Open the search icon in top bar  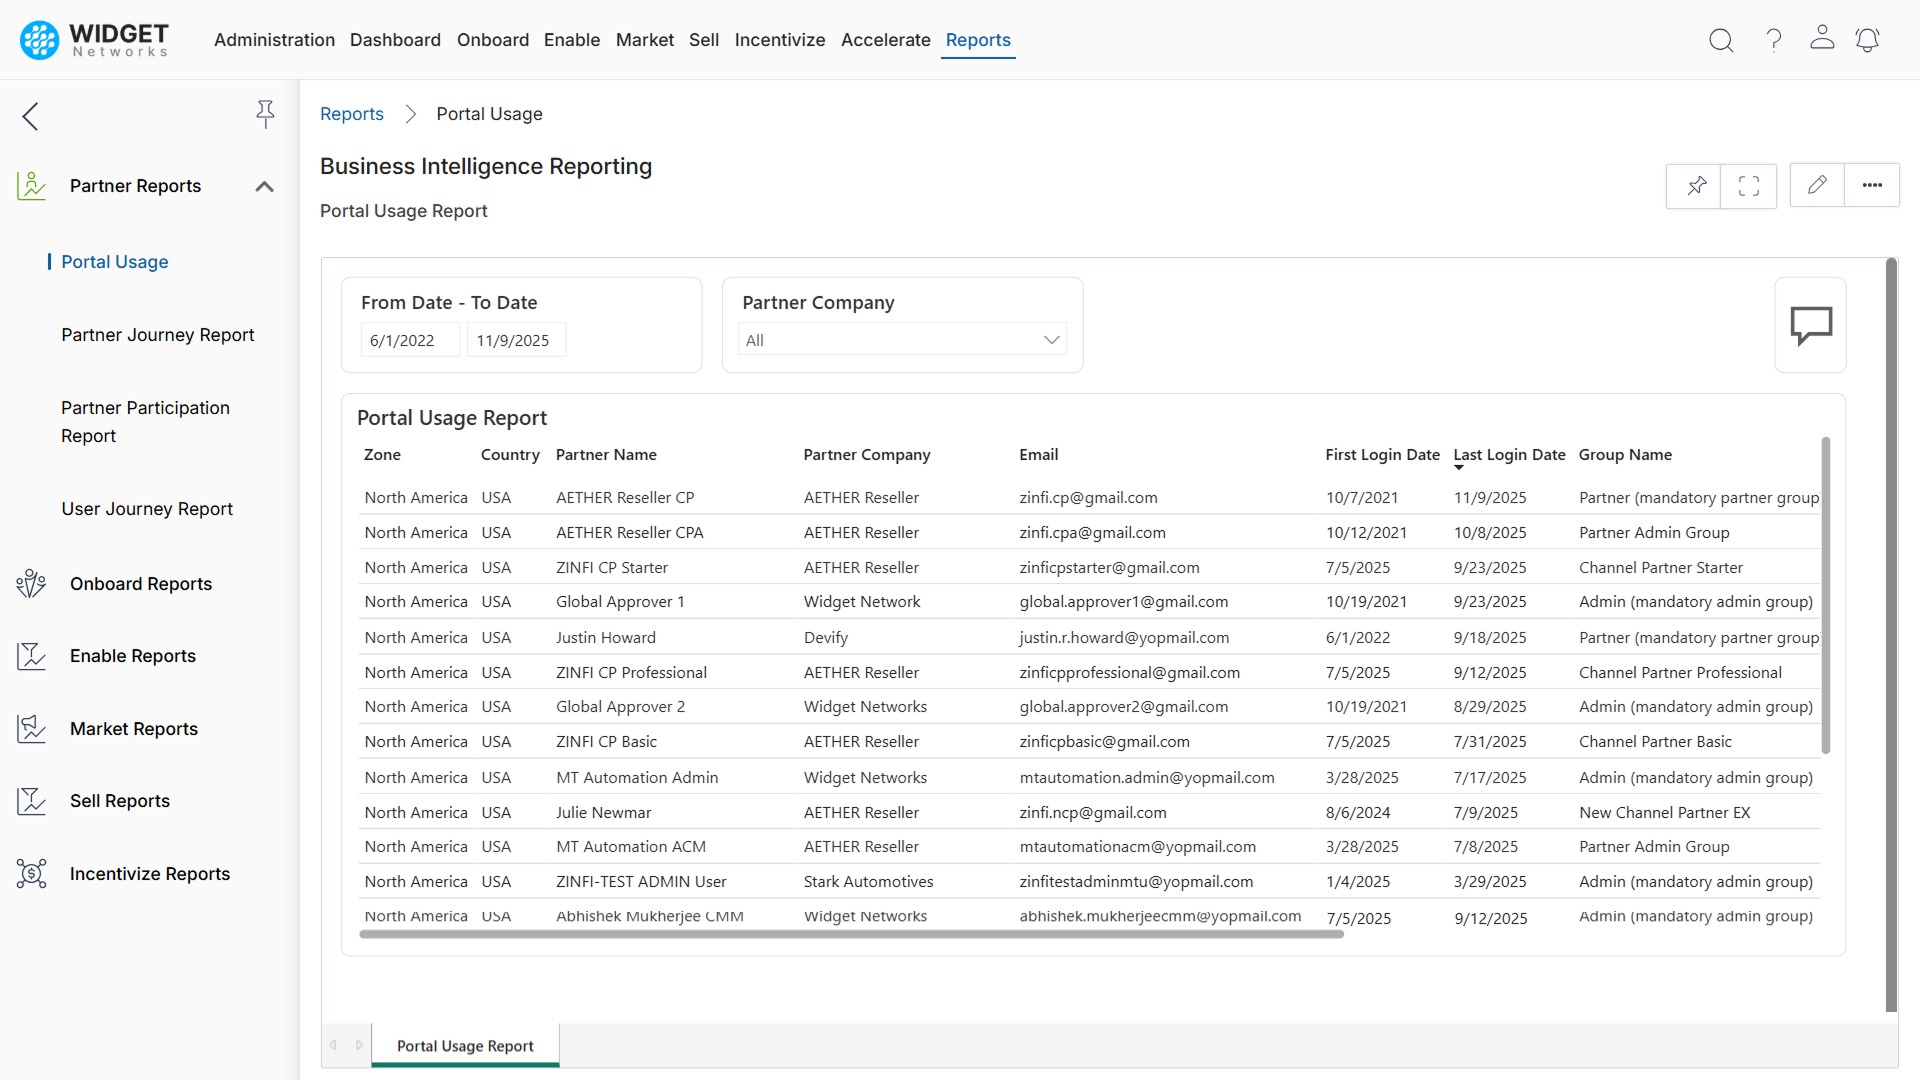1721,40
